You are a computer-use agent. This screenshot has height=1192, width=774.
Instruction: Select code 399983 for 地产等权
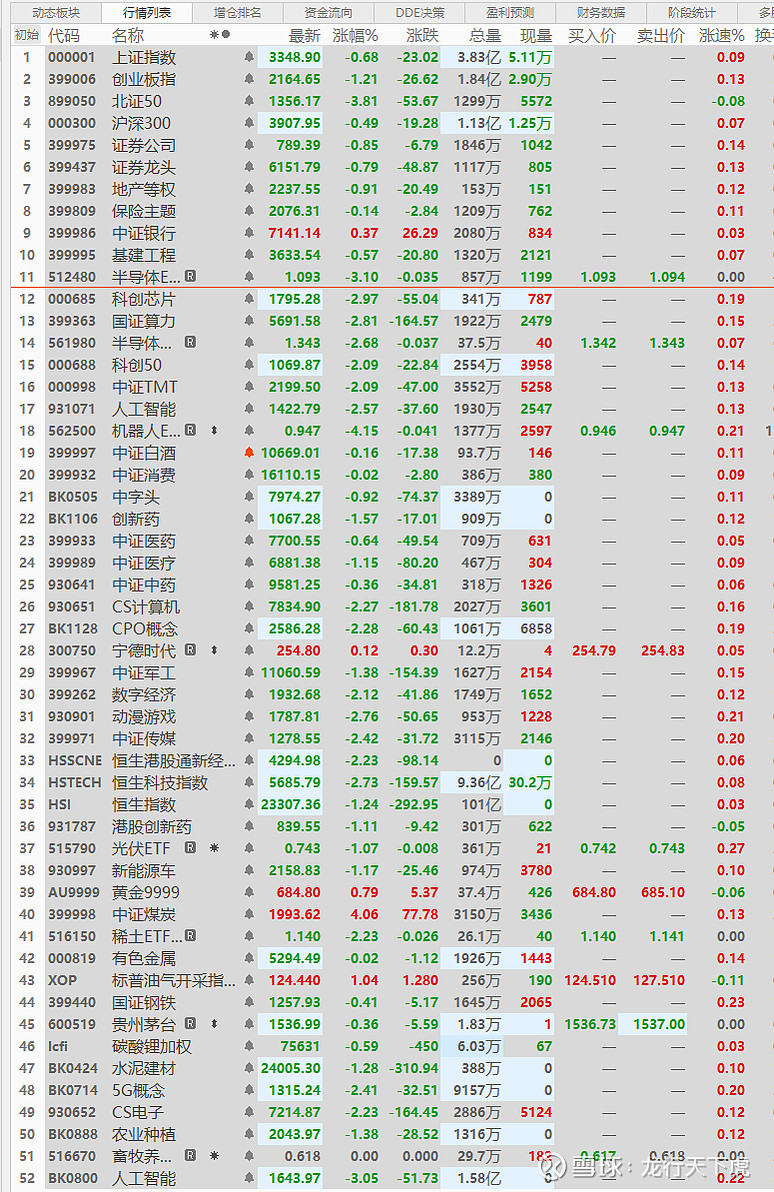(x=71, y=189)
